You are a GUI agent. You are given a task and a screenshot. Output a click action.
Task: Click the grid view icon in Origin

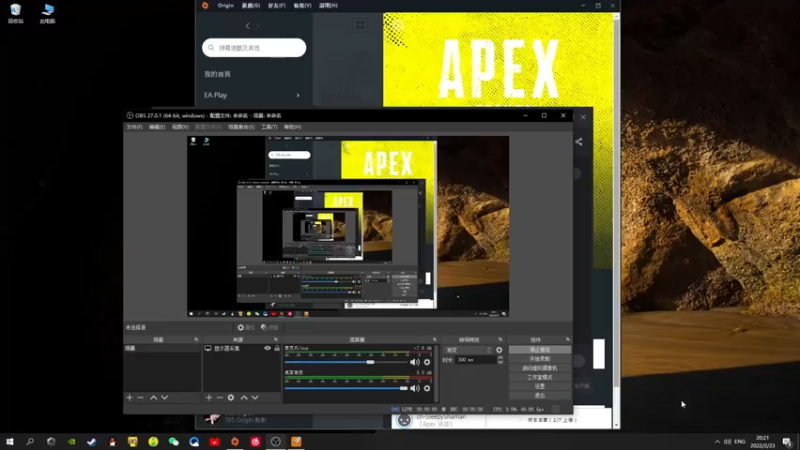click(360, 25)
